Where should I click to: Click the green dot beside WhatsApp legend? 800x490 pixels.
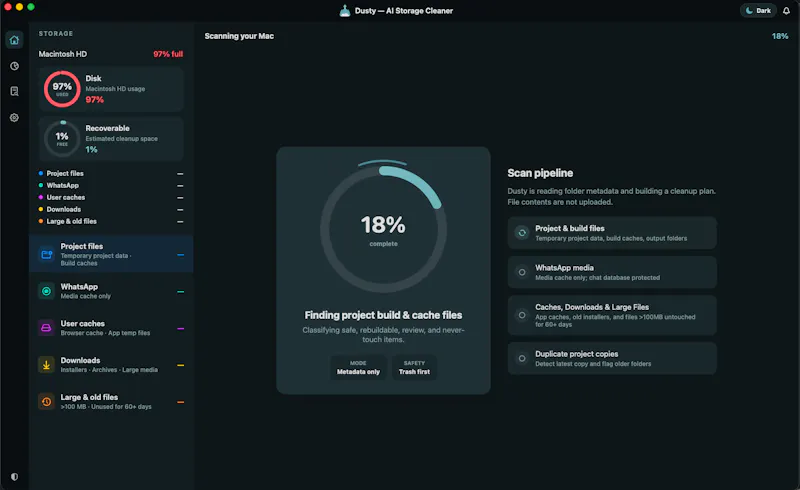41,185
